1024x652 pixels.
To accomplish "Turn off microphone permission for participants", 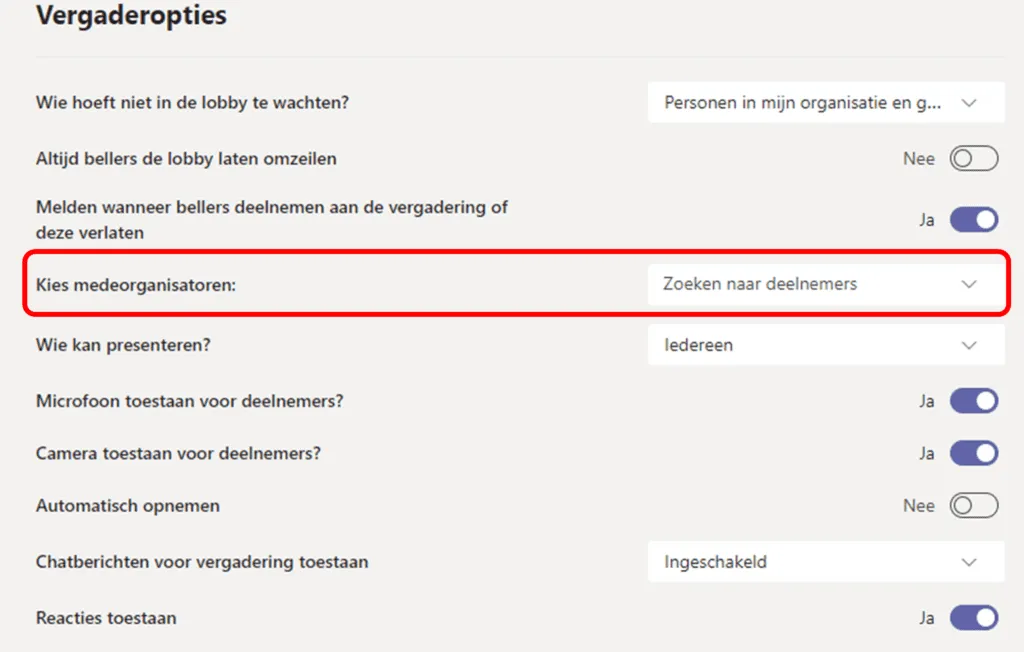I will coord(974,400).
